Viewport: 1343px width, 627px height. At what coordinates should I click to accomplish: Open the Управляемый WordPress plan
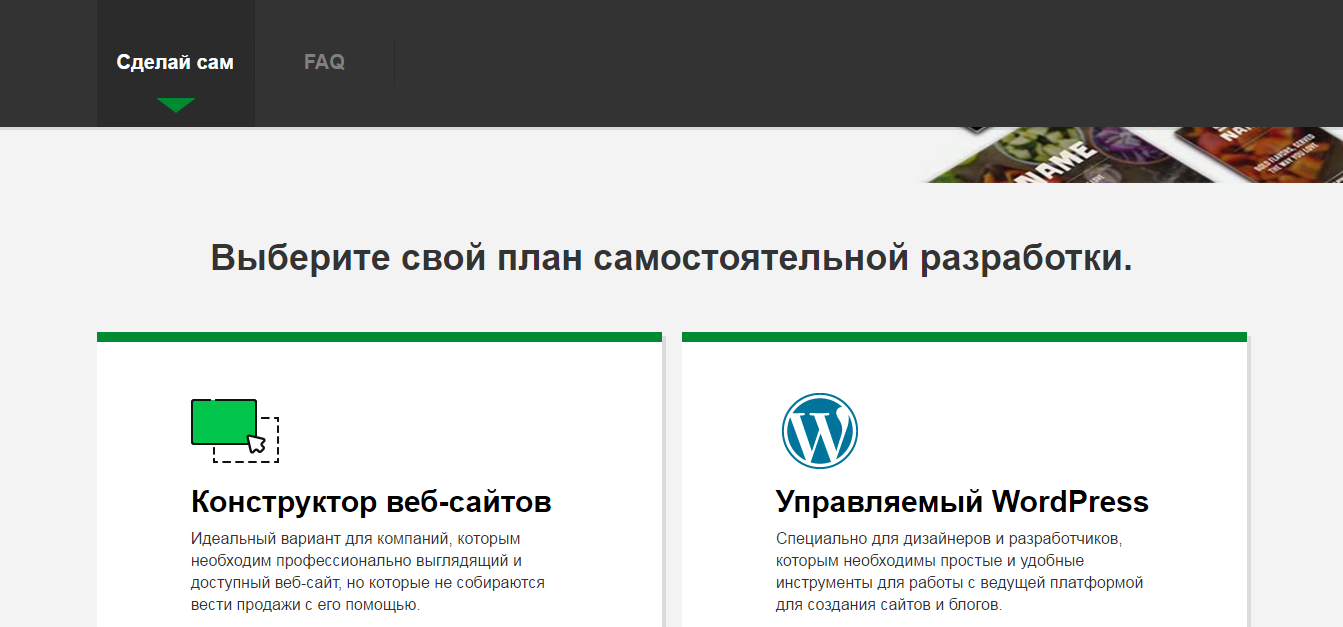962,501
